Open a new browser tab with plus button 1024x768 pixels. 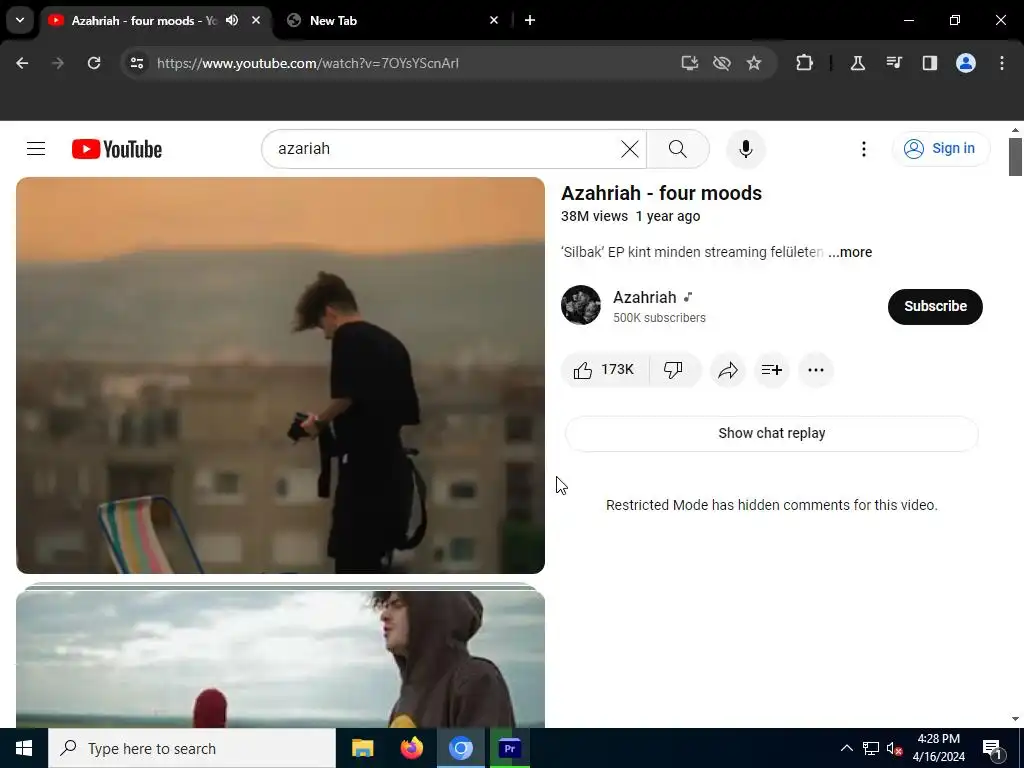click(530, 20)
